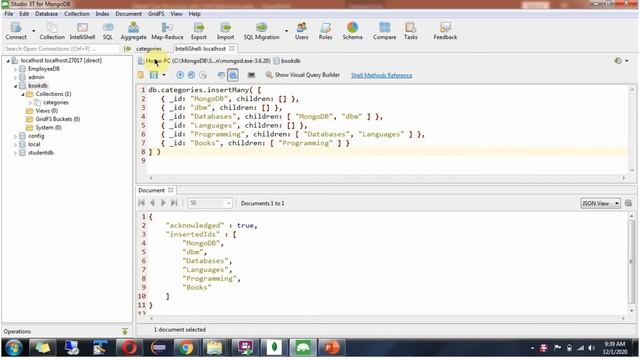
Task: Open the page size 50 dropdown
Action: coord(228,203)
